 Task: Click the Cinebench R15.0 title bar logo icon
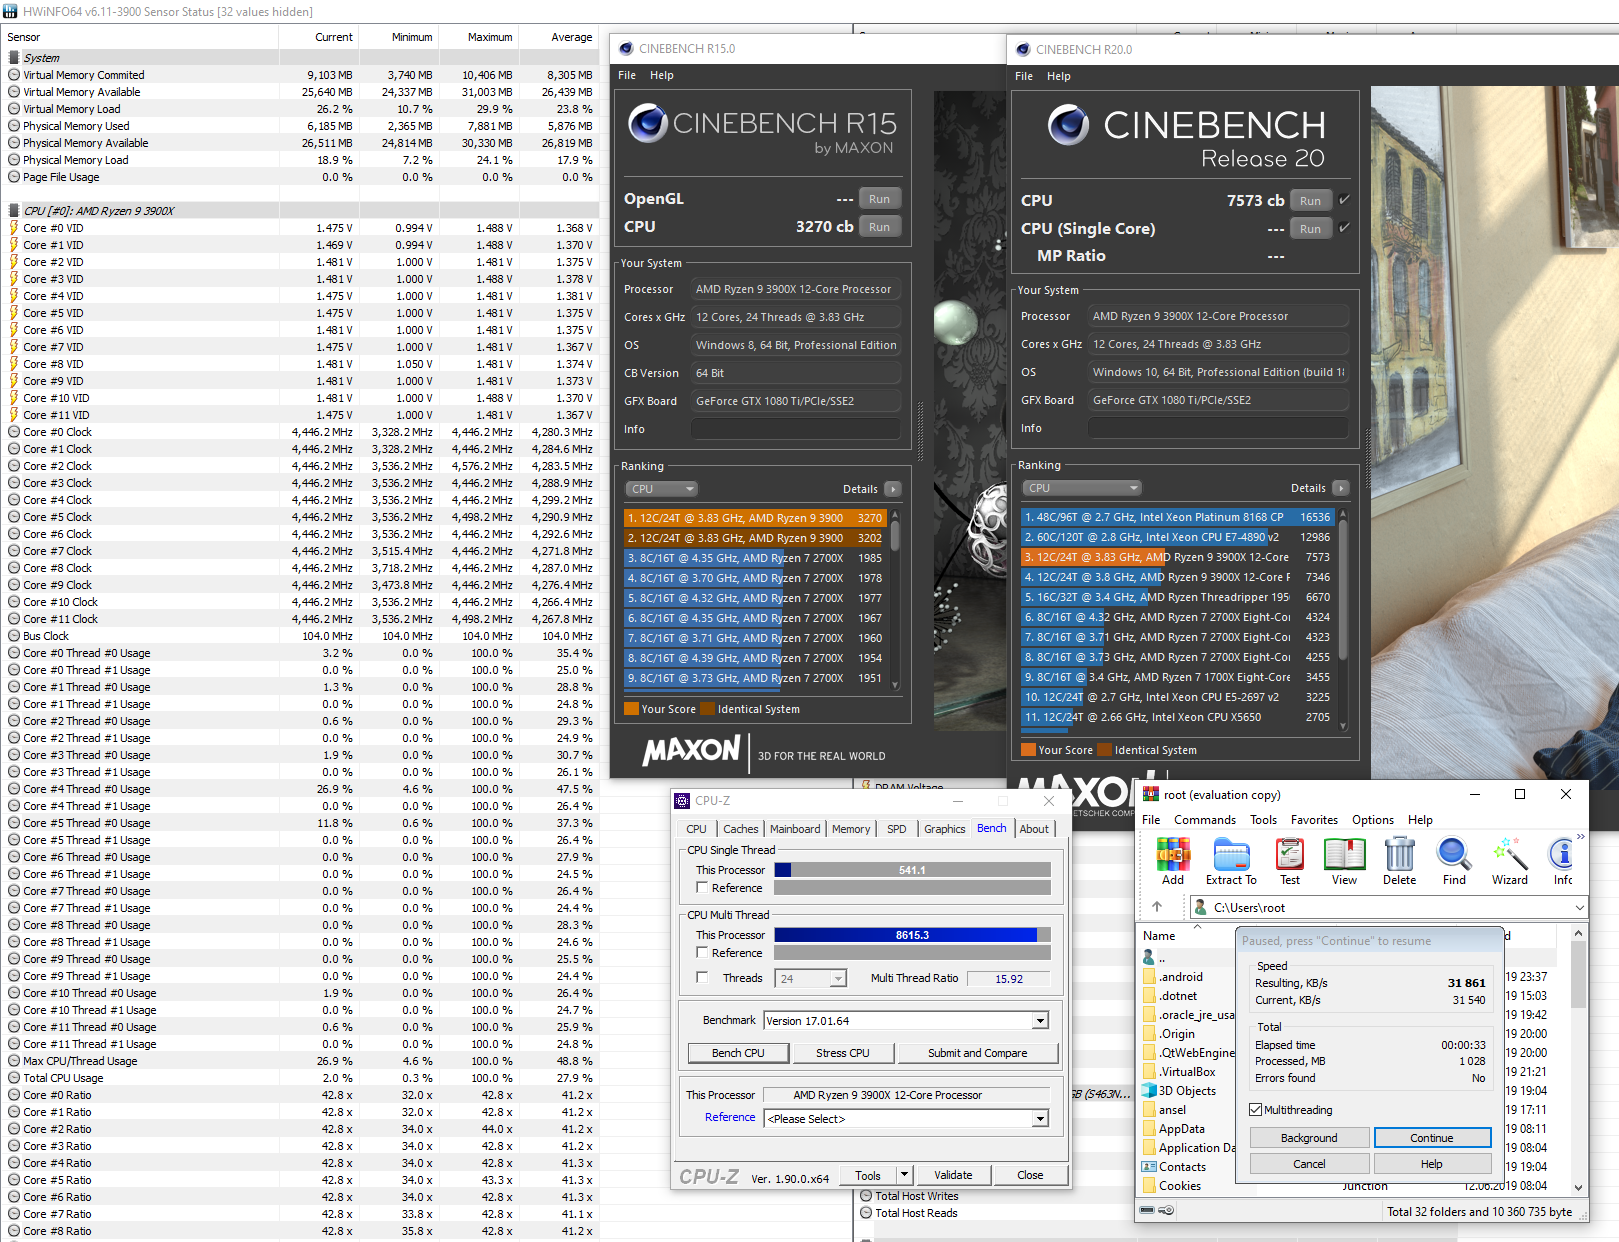(x=626, y=48)
